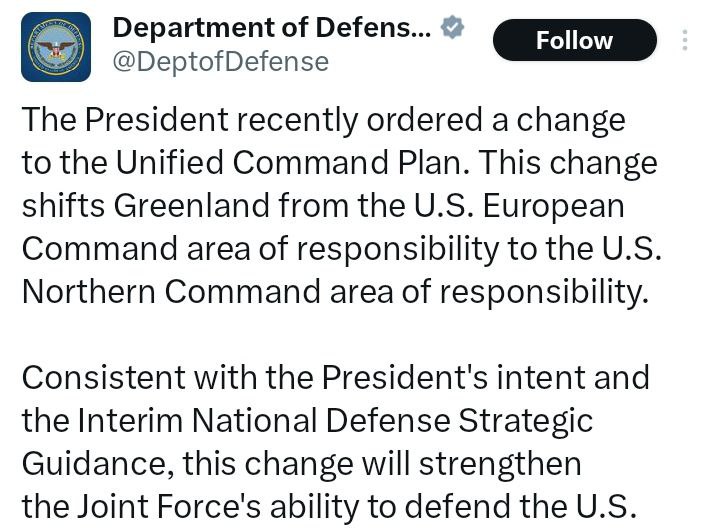Click the word Interim in second paragraph
Image resolution: width=720 pixels, height=530 pixels.
coord(130,420)
